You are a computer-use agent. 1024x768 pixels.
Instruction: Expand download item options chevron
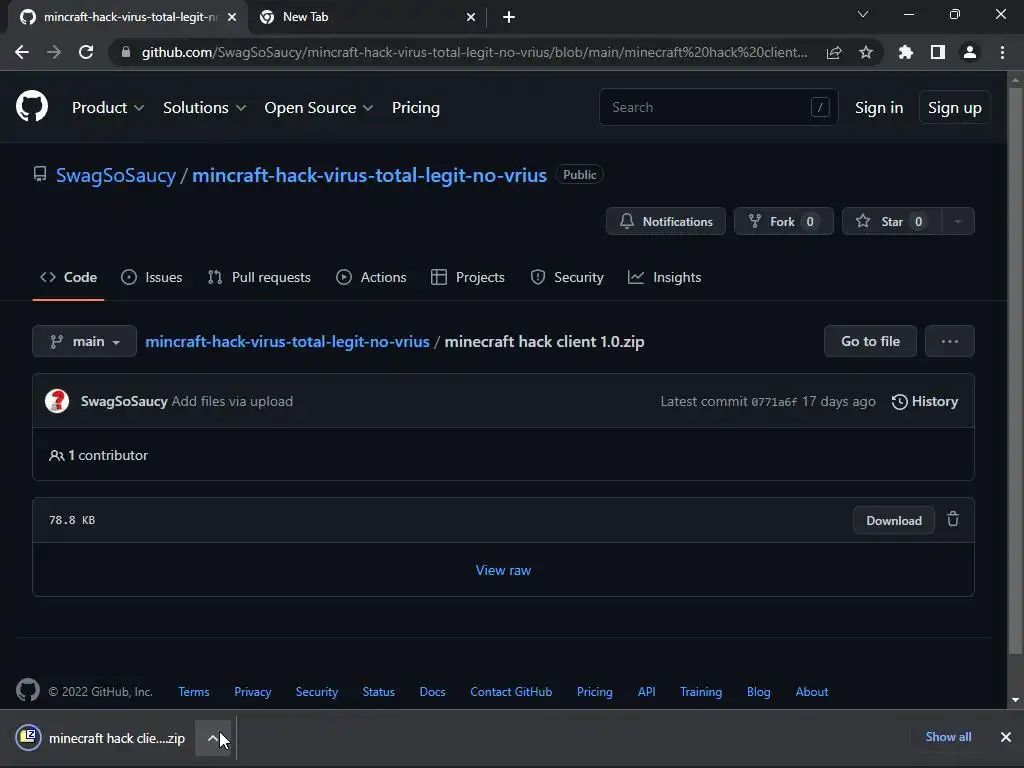(213, 738)
